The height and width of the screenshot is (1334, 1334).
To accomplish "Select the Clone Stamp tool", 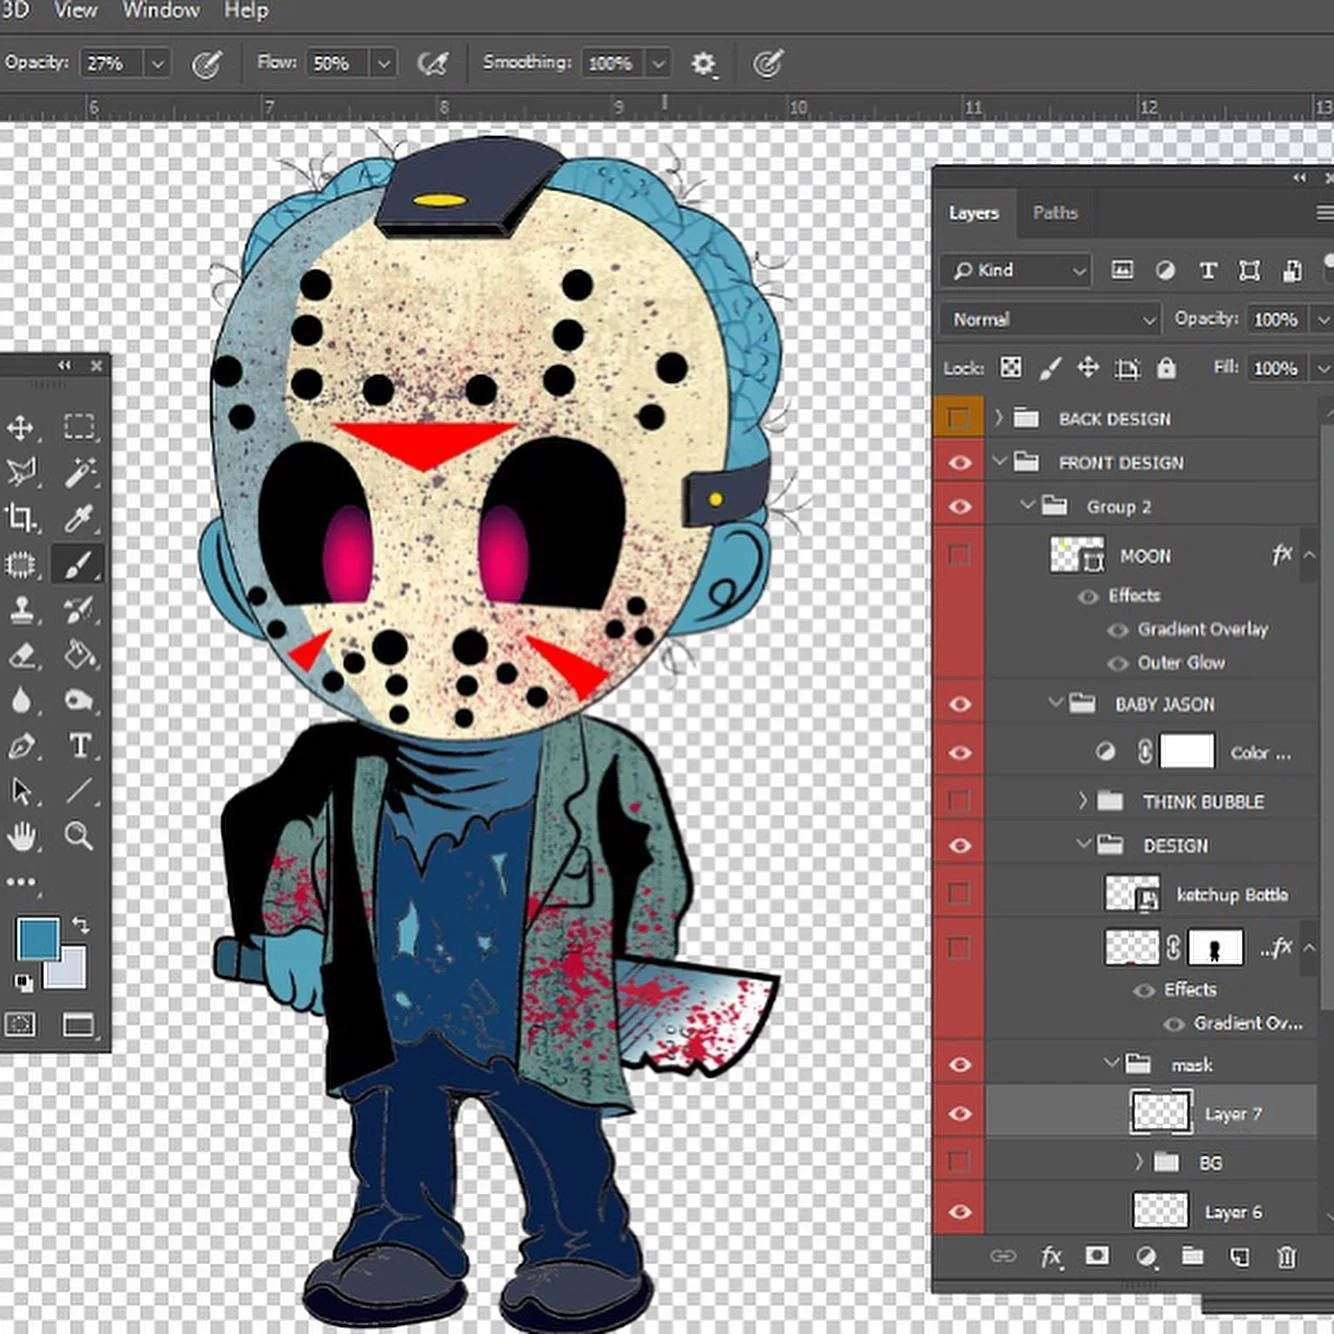I will 21,609.
